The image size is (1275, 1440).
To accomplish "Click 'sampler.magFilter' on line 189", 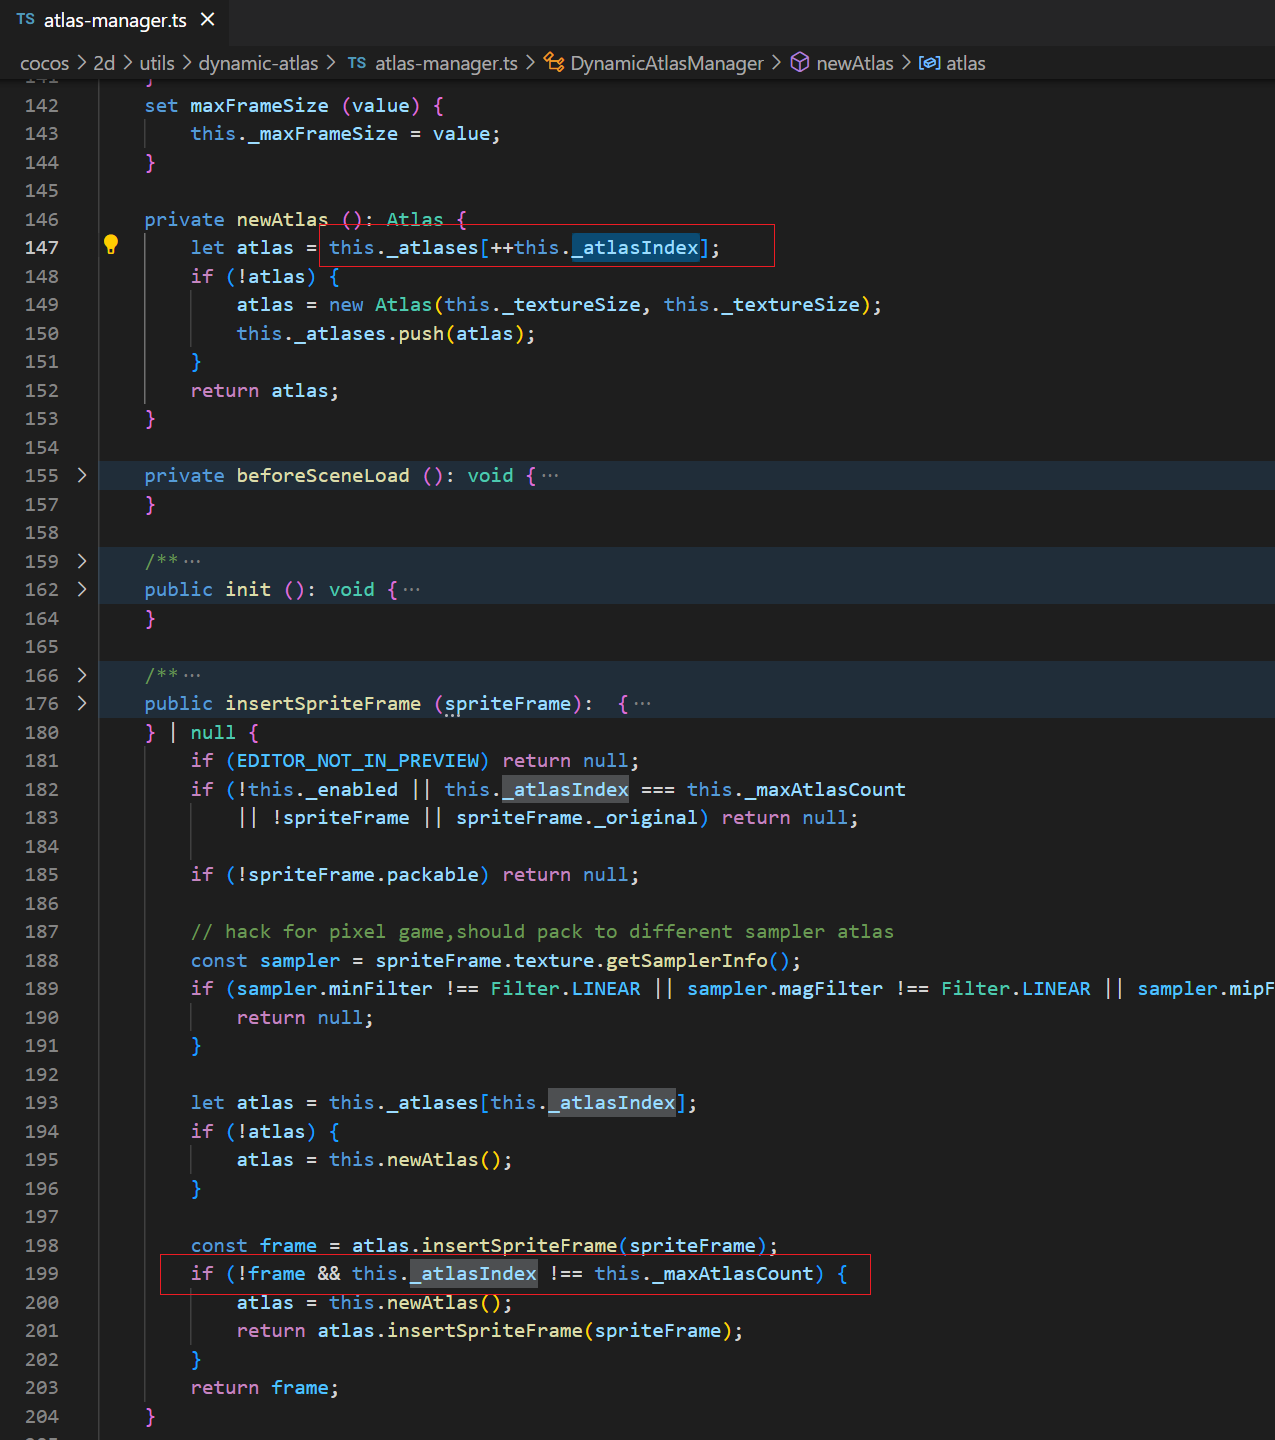I will [785, 988].
